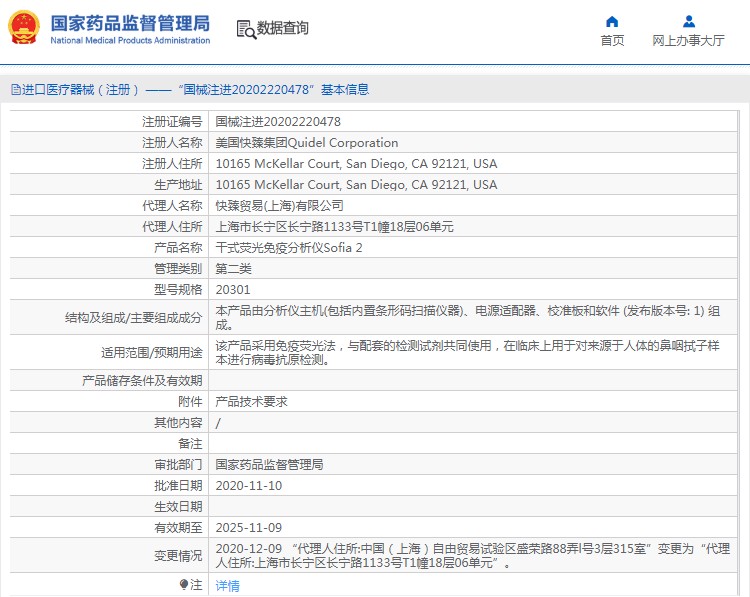Image resolution: width=750 pixels, height=597 pixels.
Task: Select 干式荧光免疫分析仪Sofia 2 value
Action: click(289, 248)
